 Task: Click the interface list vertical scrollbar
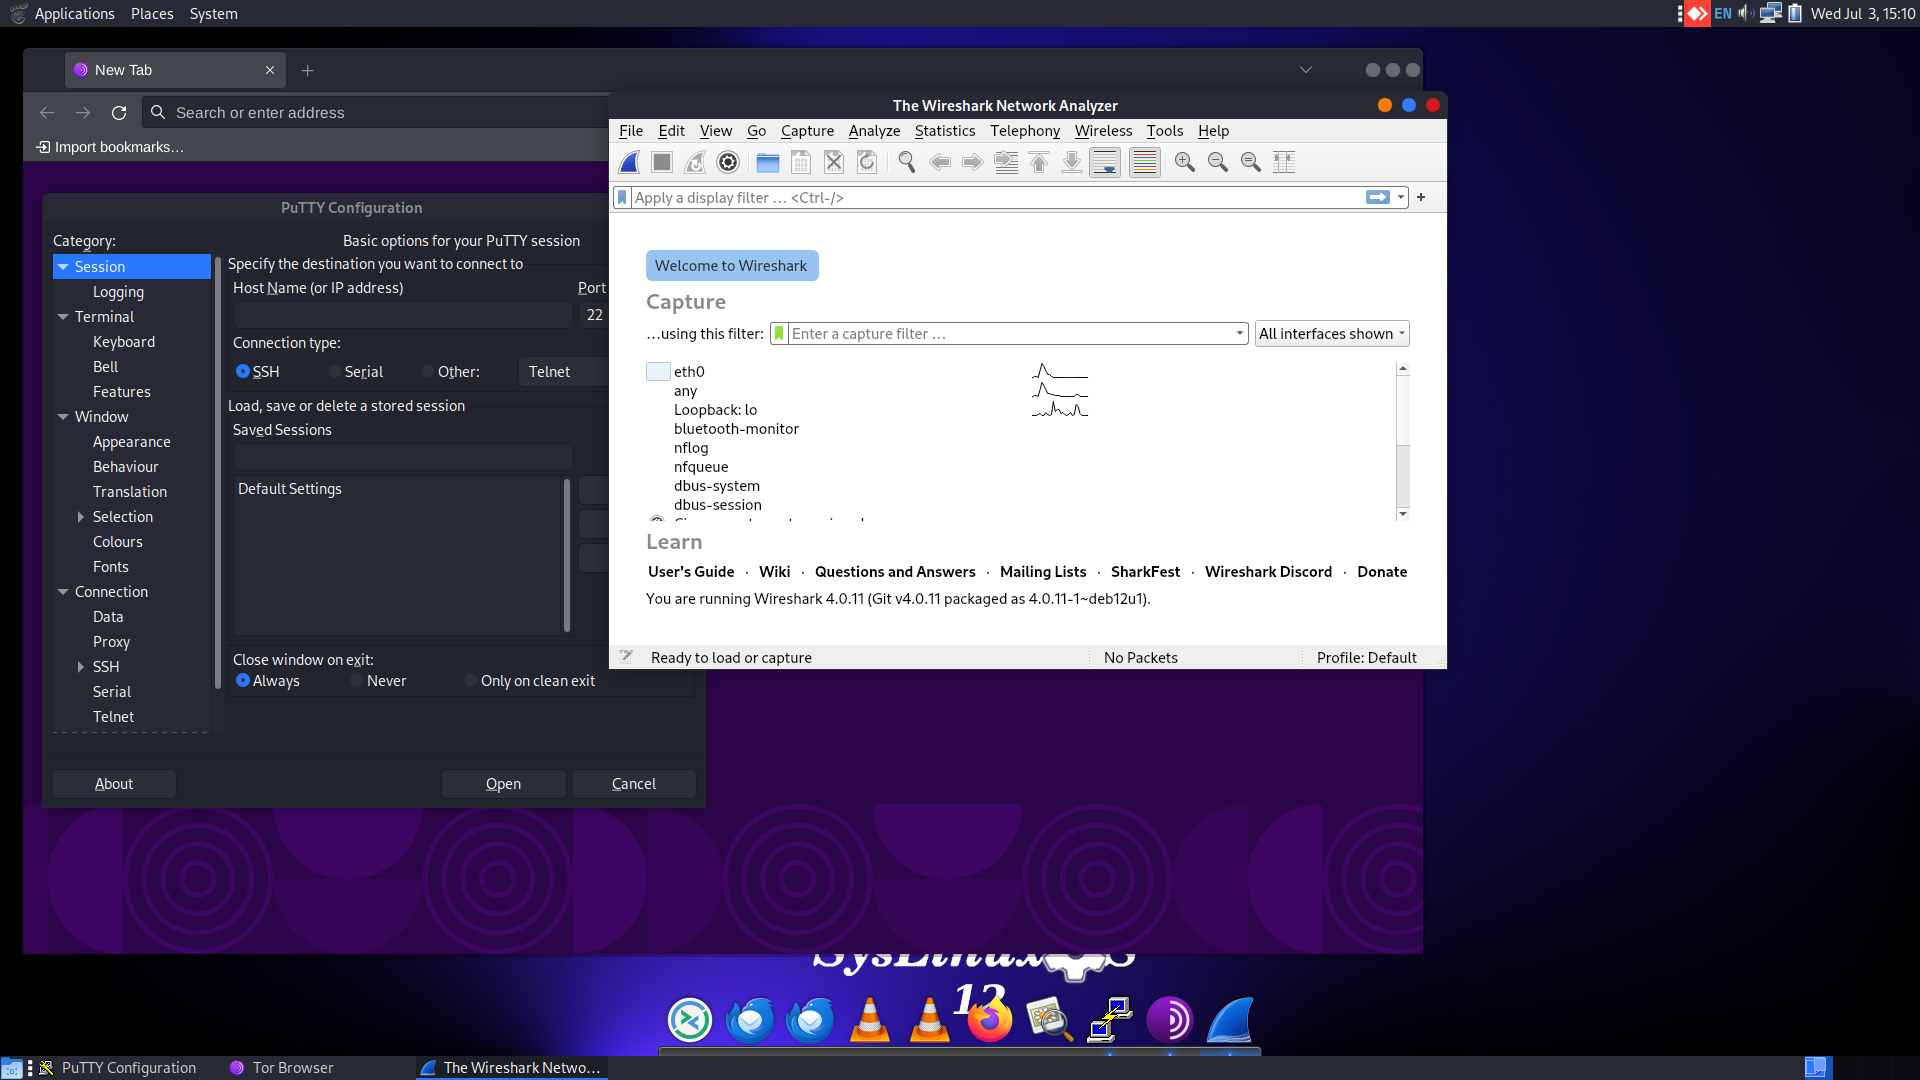coord(1403,441)
